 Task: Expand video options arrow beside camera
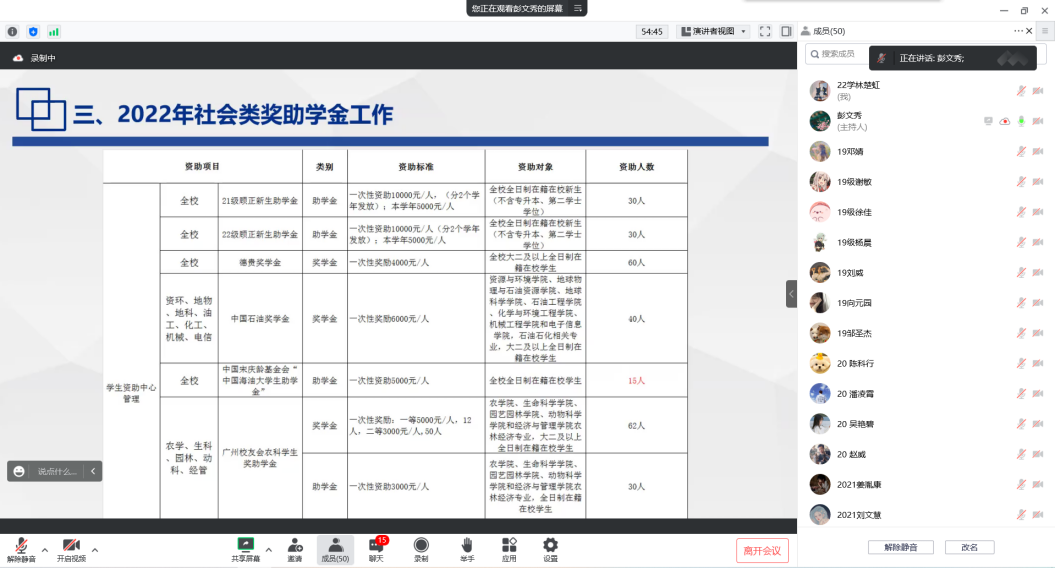pyautogui.click(x=95, y=549)
